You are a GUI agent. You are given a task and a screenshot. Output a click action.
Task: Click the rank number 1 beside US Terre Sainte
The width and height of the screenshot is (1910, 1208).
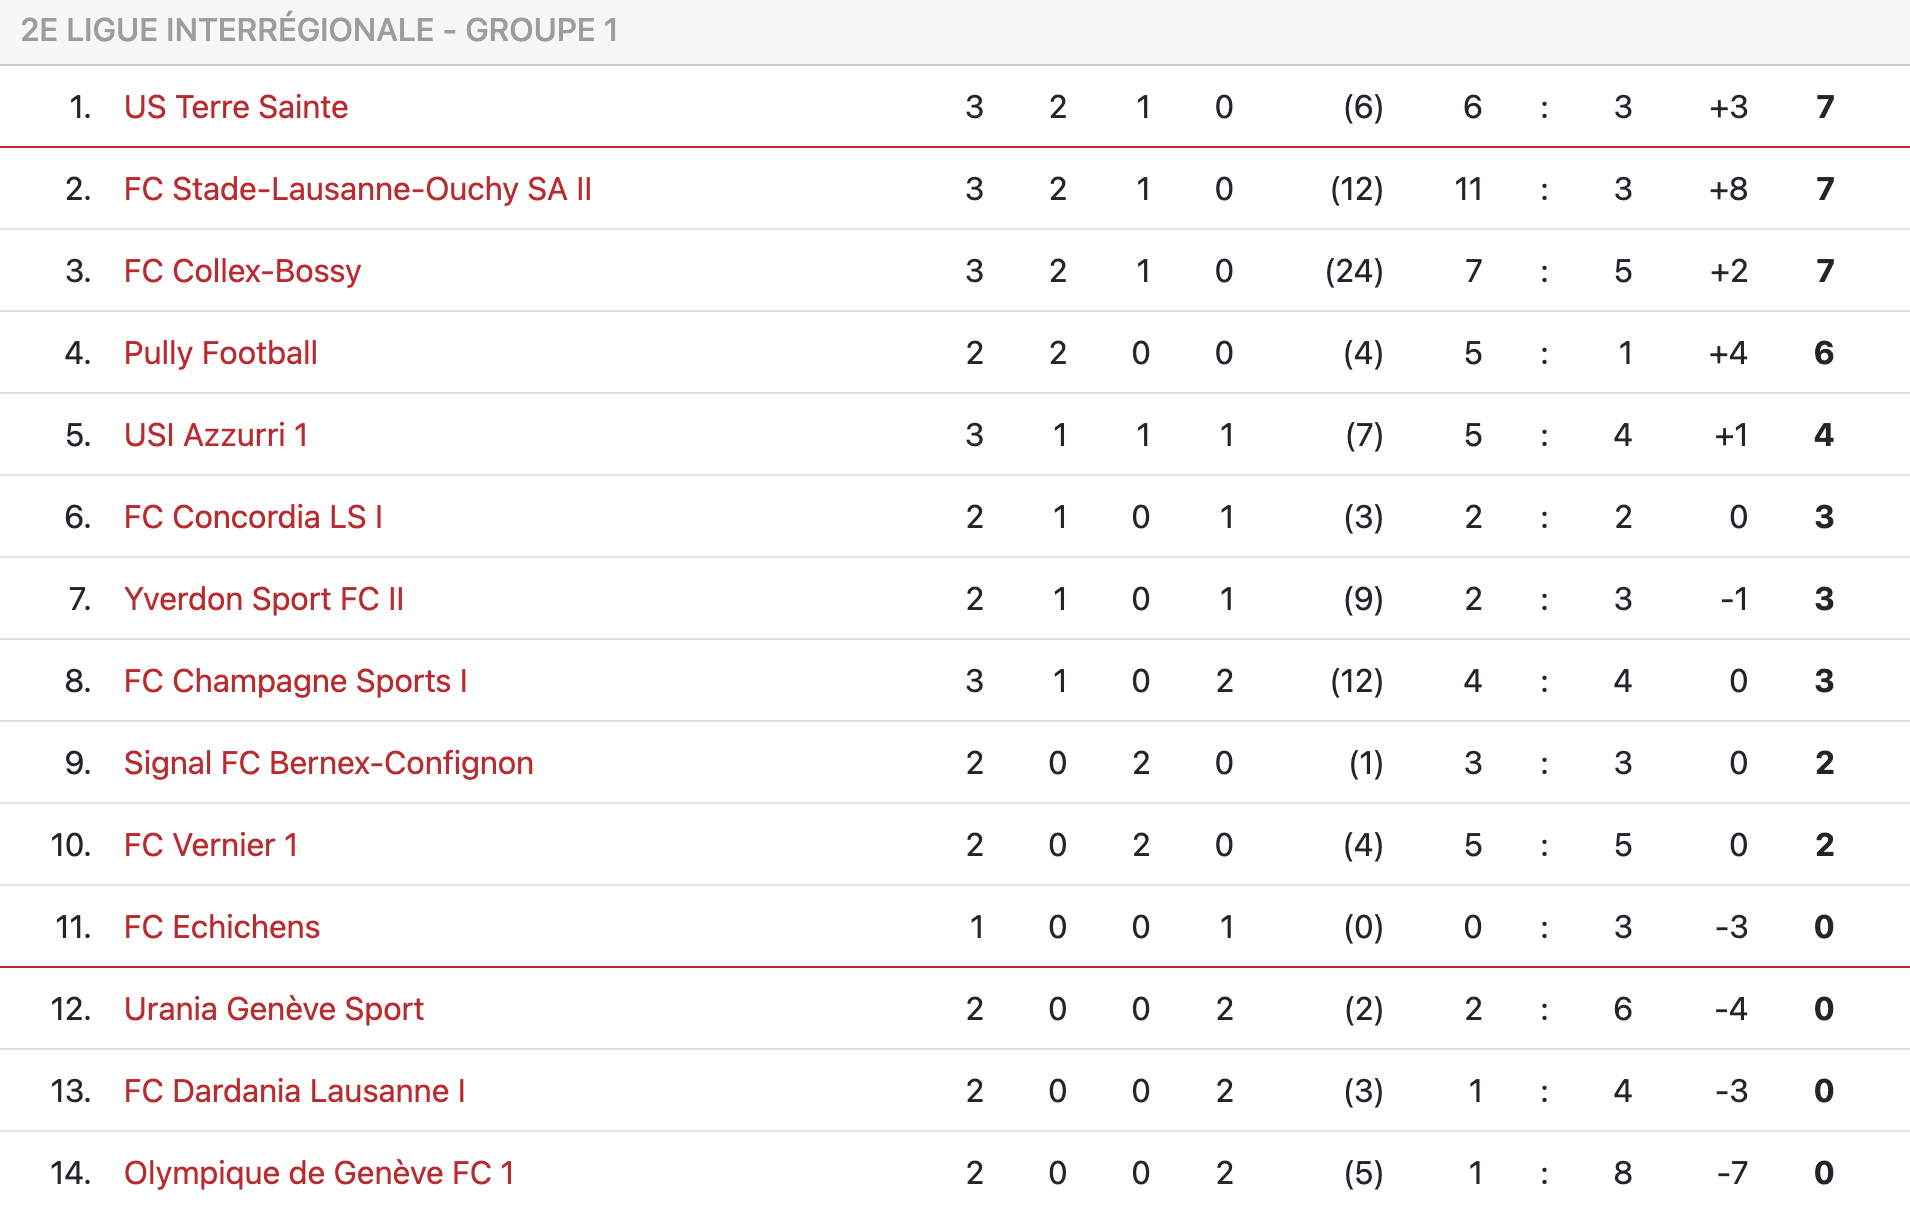click(x=80, y=107)
